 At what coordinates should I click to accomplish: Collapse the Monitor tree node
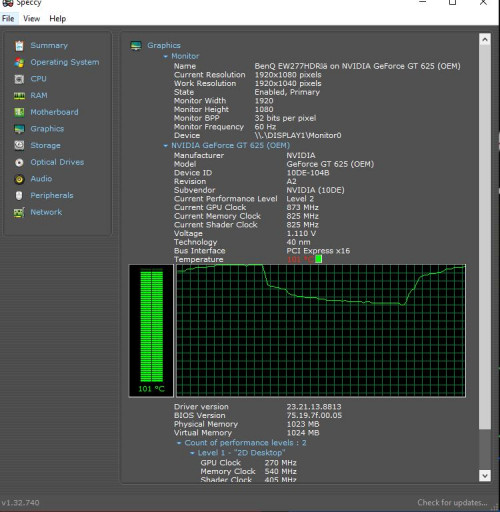tap(165, 56)
